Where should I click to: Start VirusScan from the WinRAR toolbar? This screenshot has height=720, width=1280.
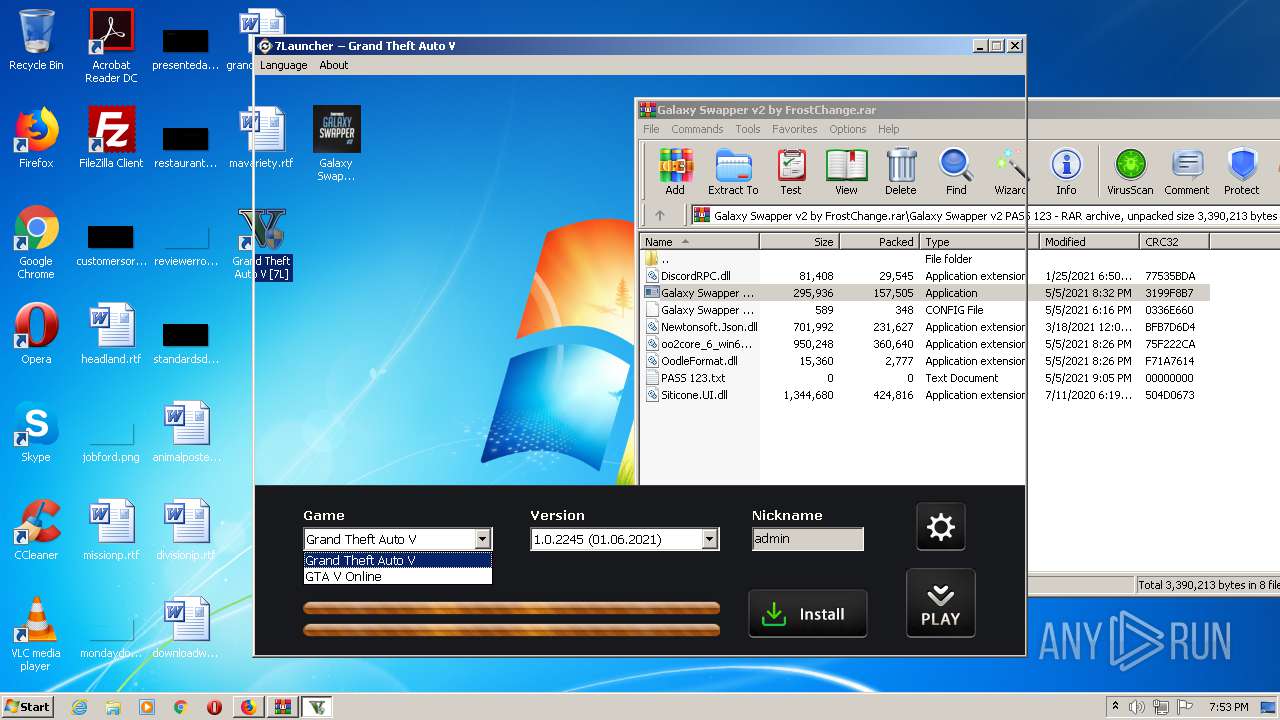1130,171
